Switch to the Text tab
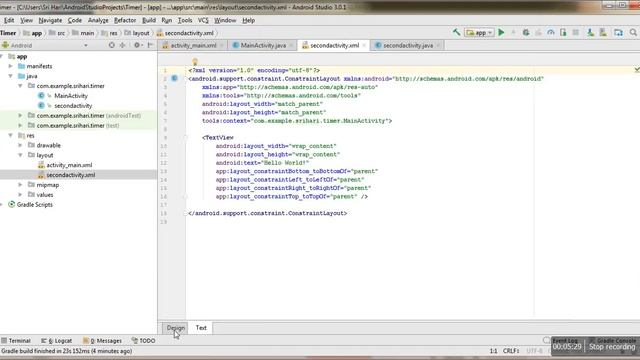This screenshot has width=640, height=360. 201,328
